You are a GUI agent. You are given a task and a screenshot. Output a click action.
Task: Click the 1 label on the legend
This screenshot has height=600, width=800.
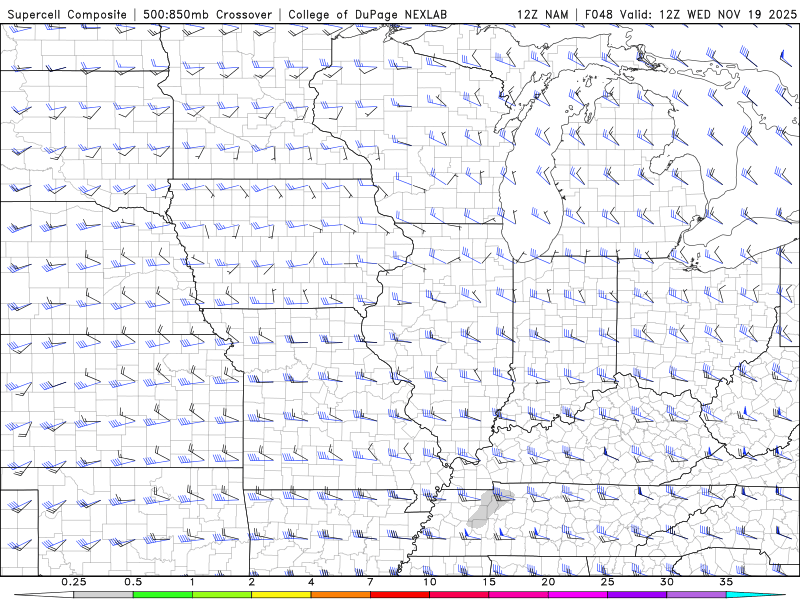coord(192,582)
